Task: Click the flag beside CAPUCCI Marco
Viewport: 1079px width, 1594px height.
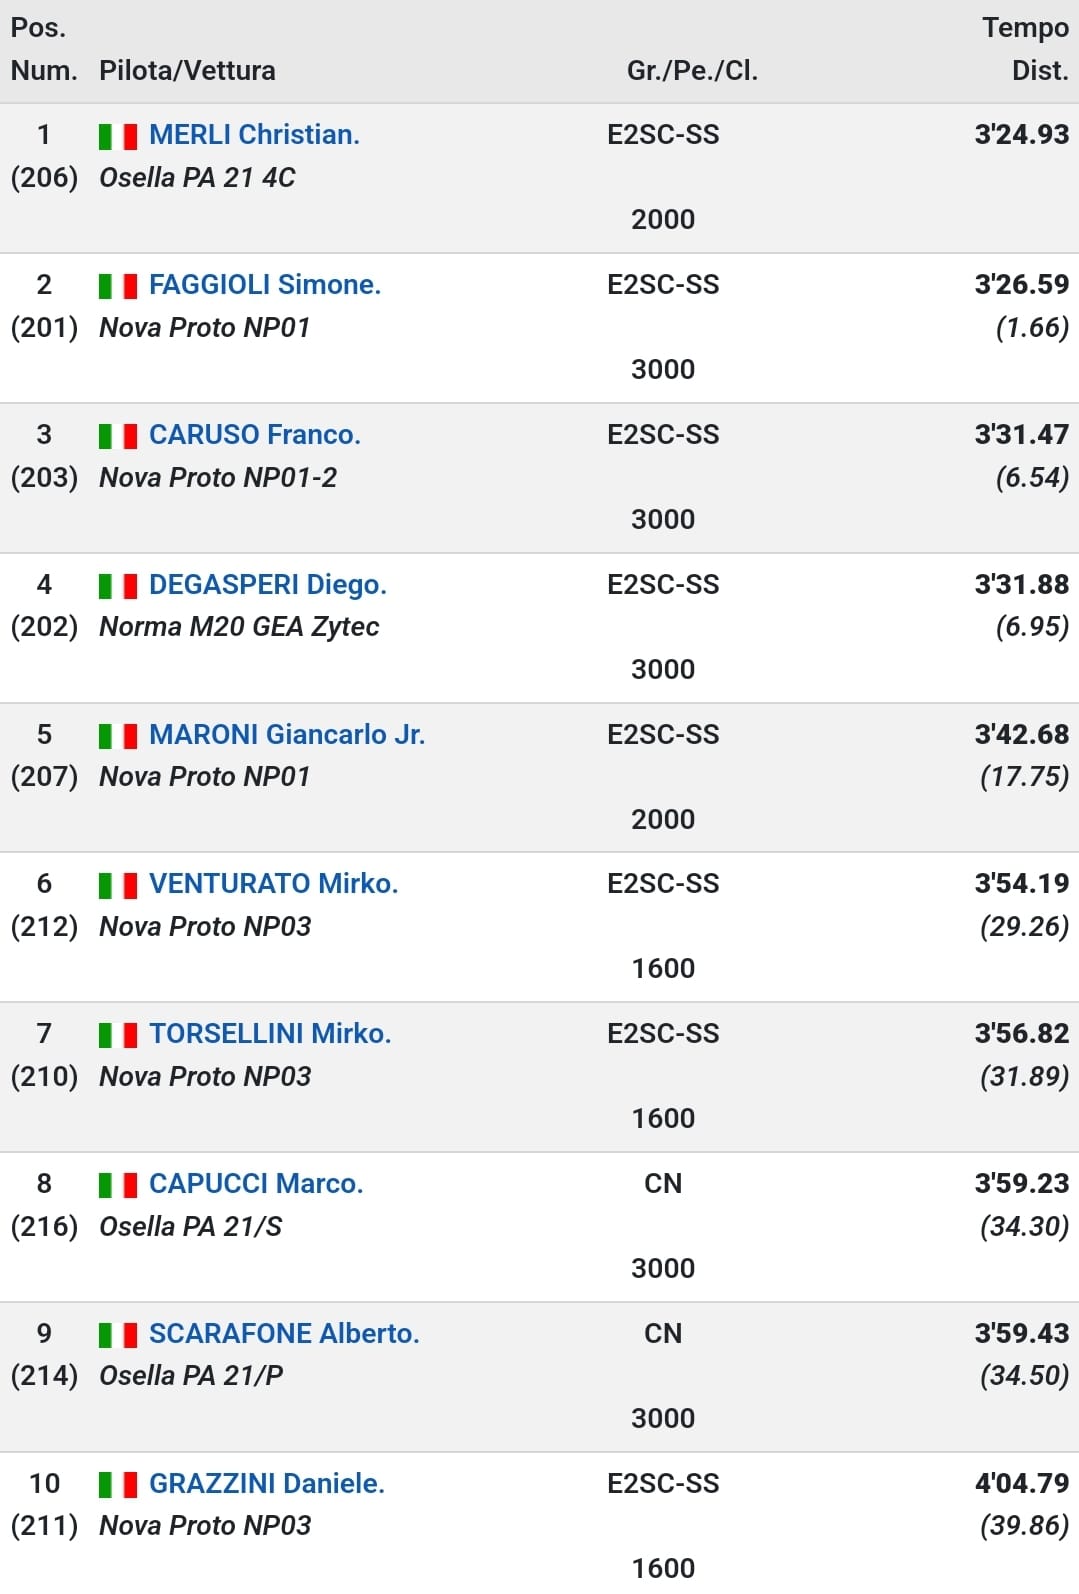Action: pyautogui.click(x=118, y=1185)
